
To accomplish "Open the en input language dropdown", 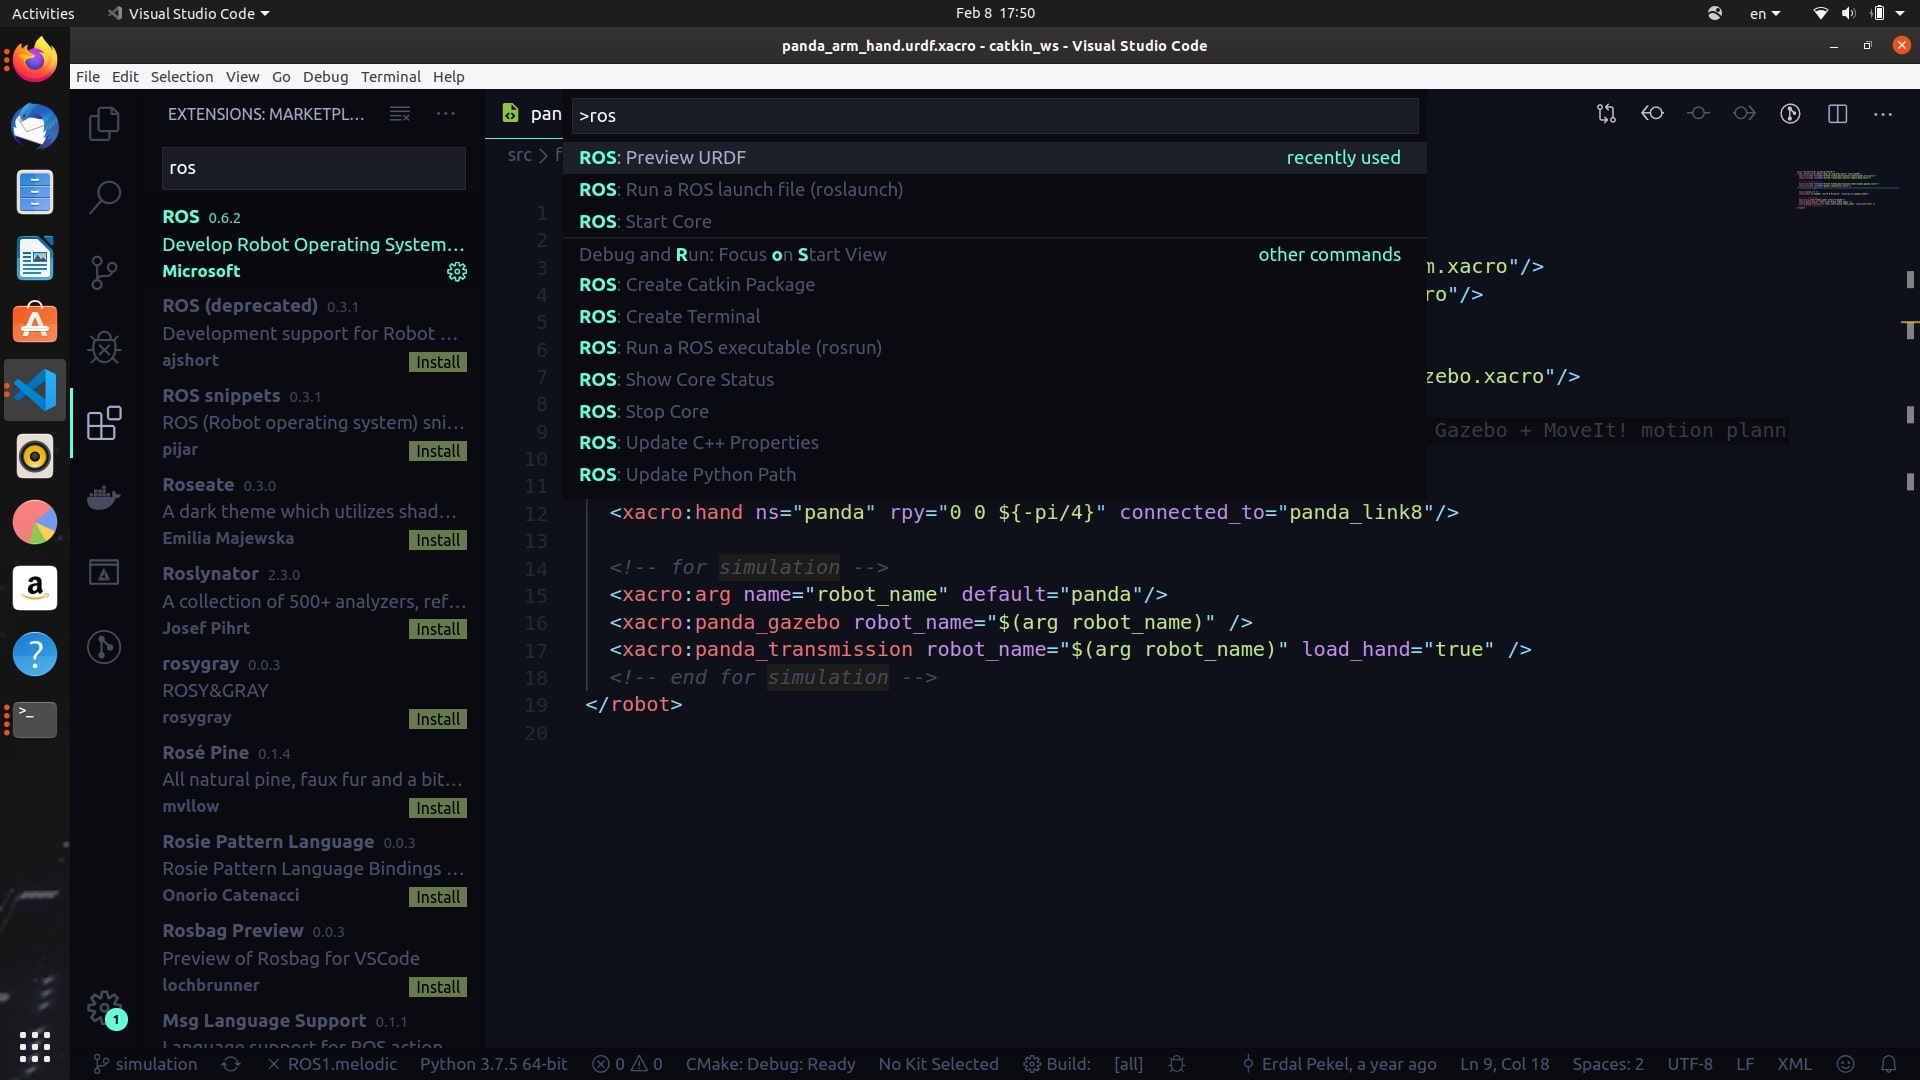I will pos(1765,13).
